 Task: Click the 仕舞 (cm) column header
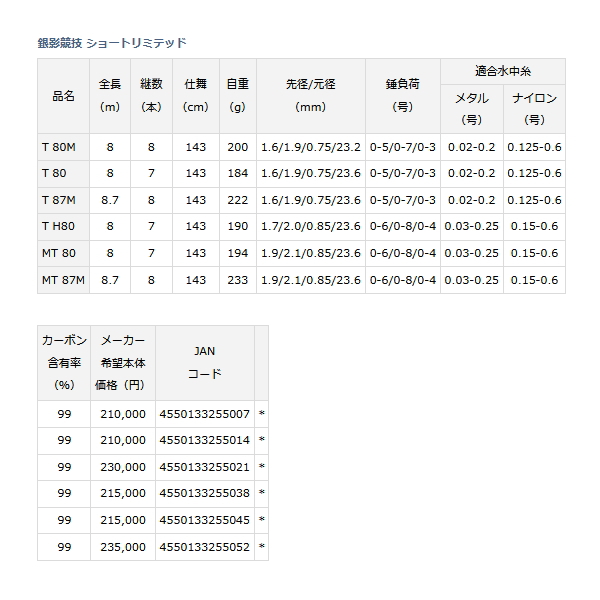pos(196,96)
